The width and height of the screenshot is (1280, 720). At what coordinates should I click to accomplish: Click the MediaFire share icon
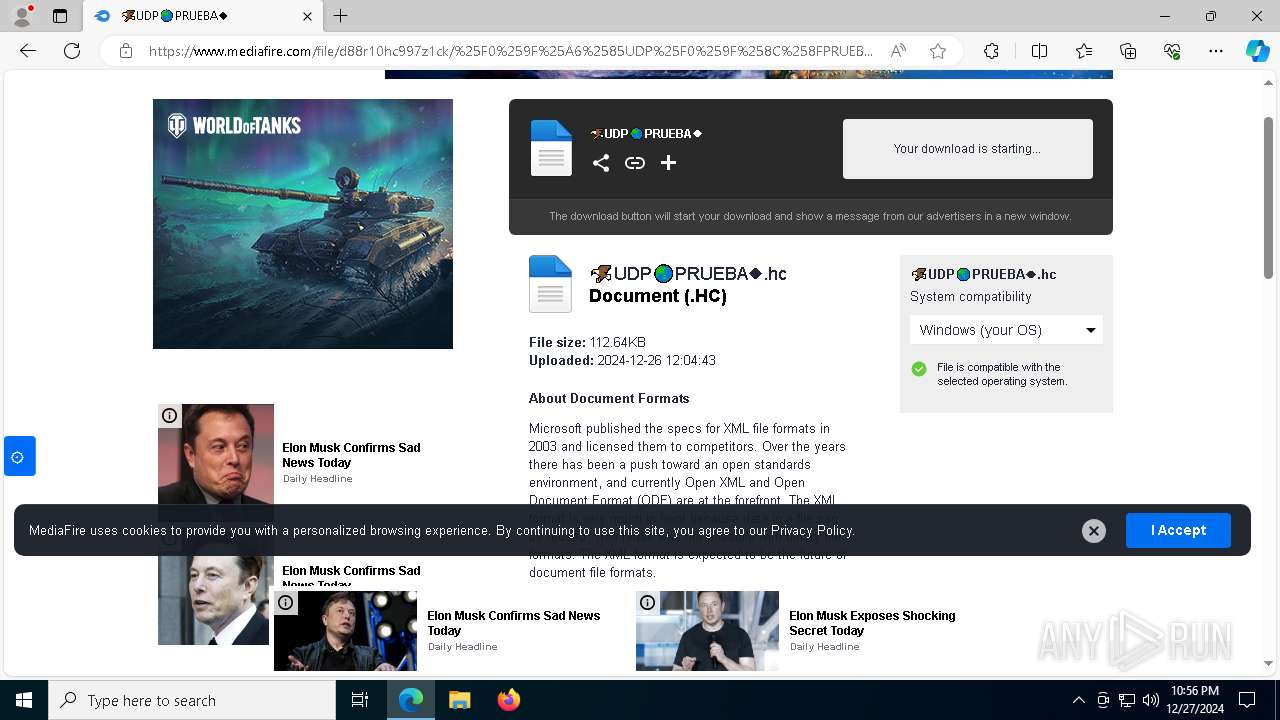click(x=601, y=163)
